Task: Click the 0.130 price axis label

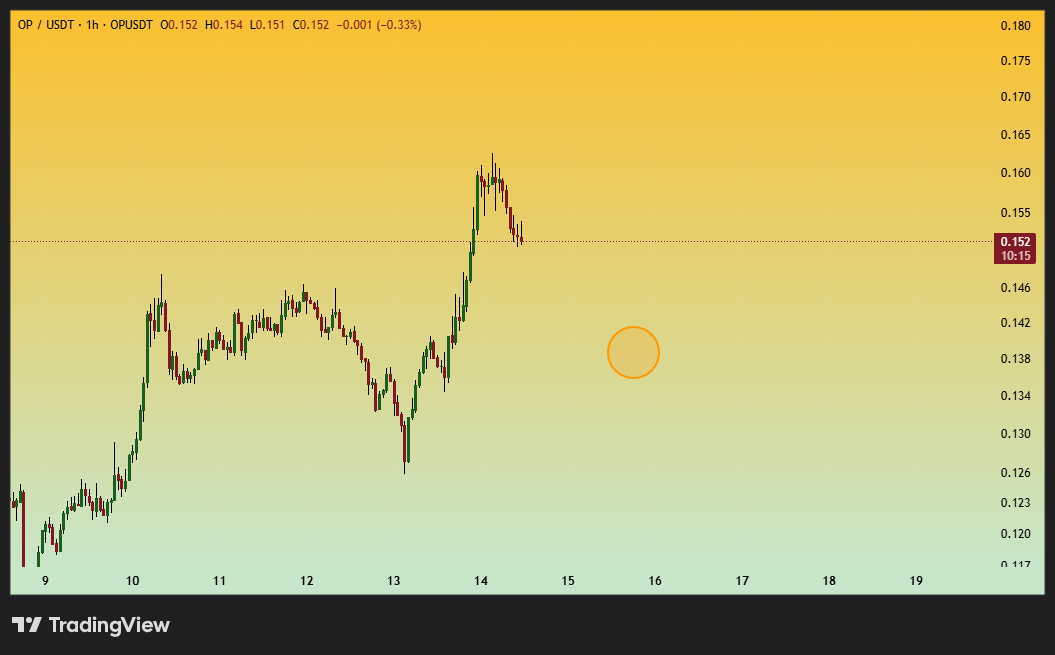Action: tap(1015, 434)
